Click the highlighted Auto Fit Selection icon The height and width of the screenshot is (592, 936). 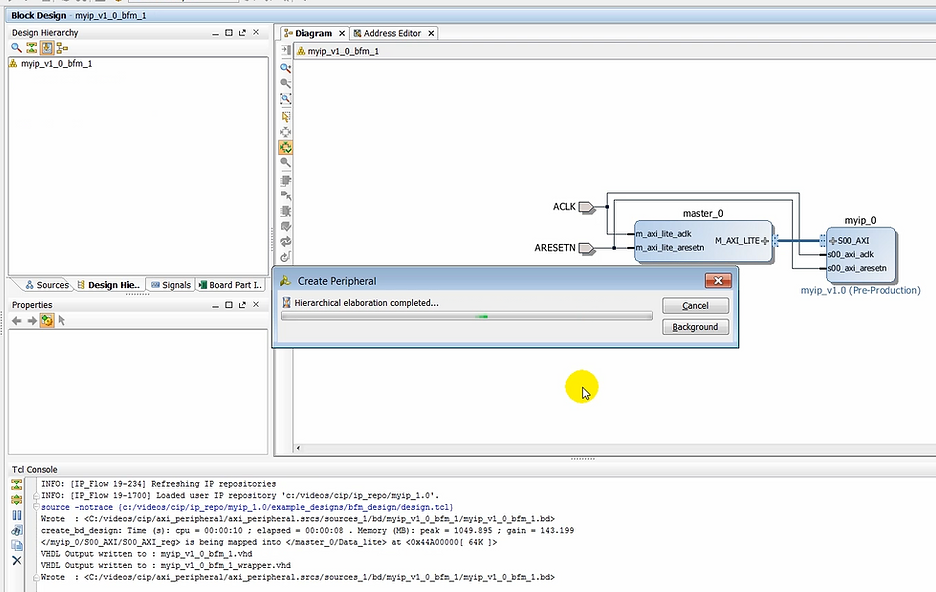[x=285, y=147]
